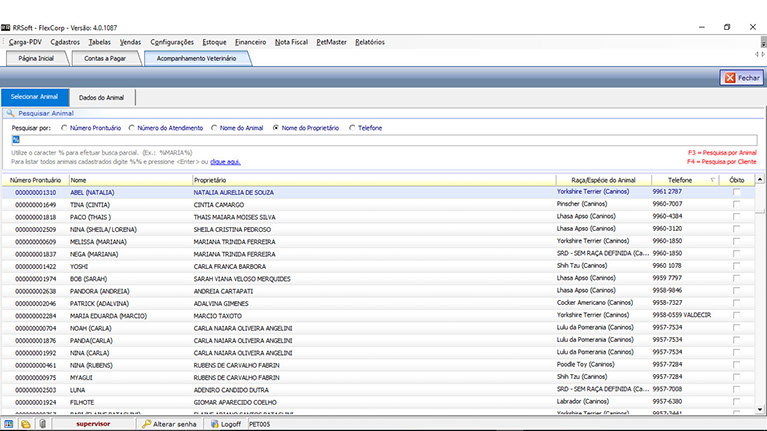
Task: Open the Telefone column filter arrow
Action: 712,180
